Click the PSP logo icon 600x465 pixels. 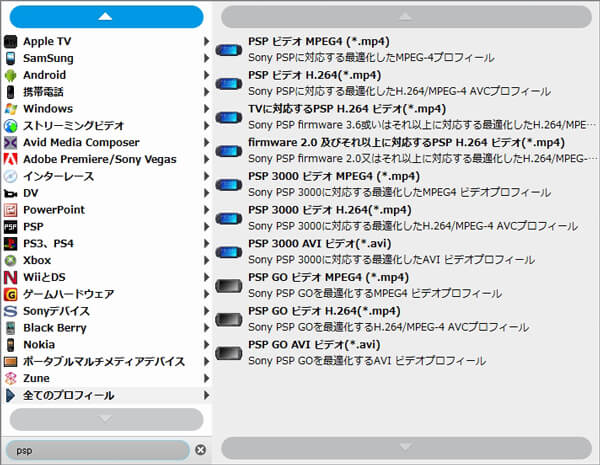pos(11,227)
